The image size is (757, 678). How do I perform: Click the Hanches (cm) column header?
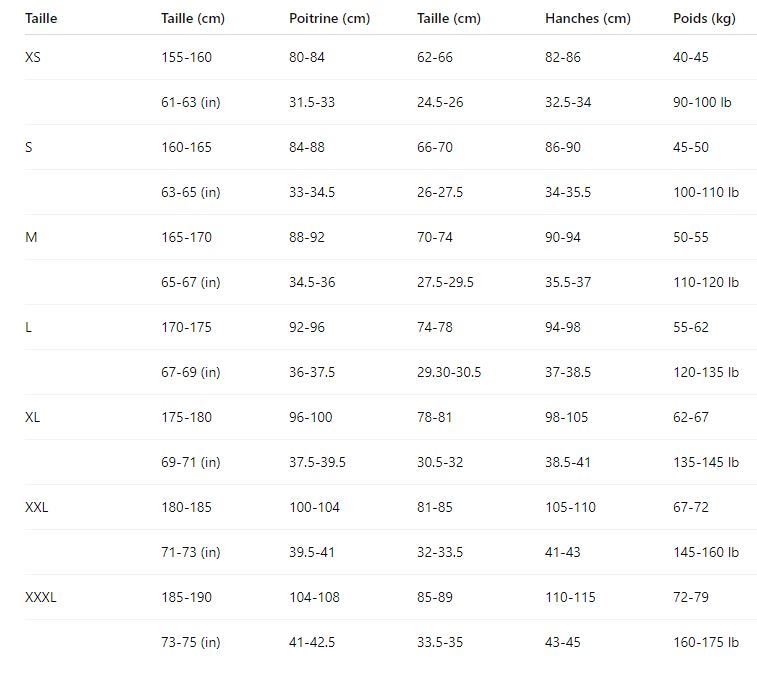[587, 18]
